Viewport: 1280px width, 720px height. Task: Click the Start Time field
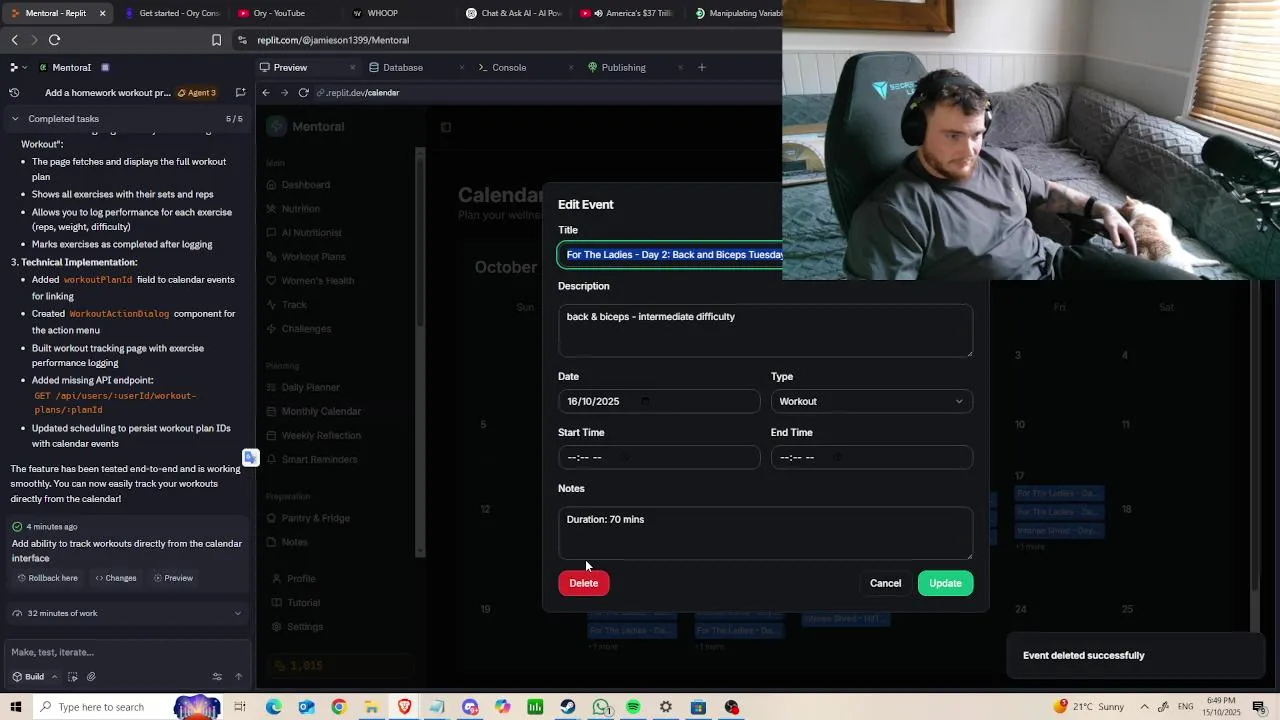click(659, 457)
